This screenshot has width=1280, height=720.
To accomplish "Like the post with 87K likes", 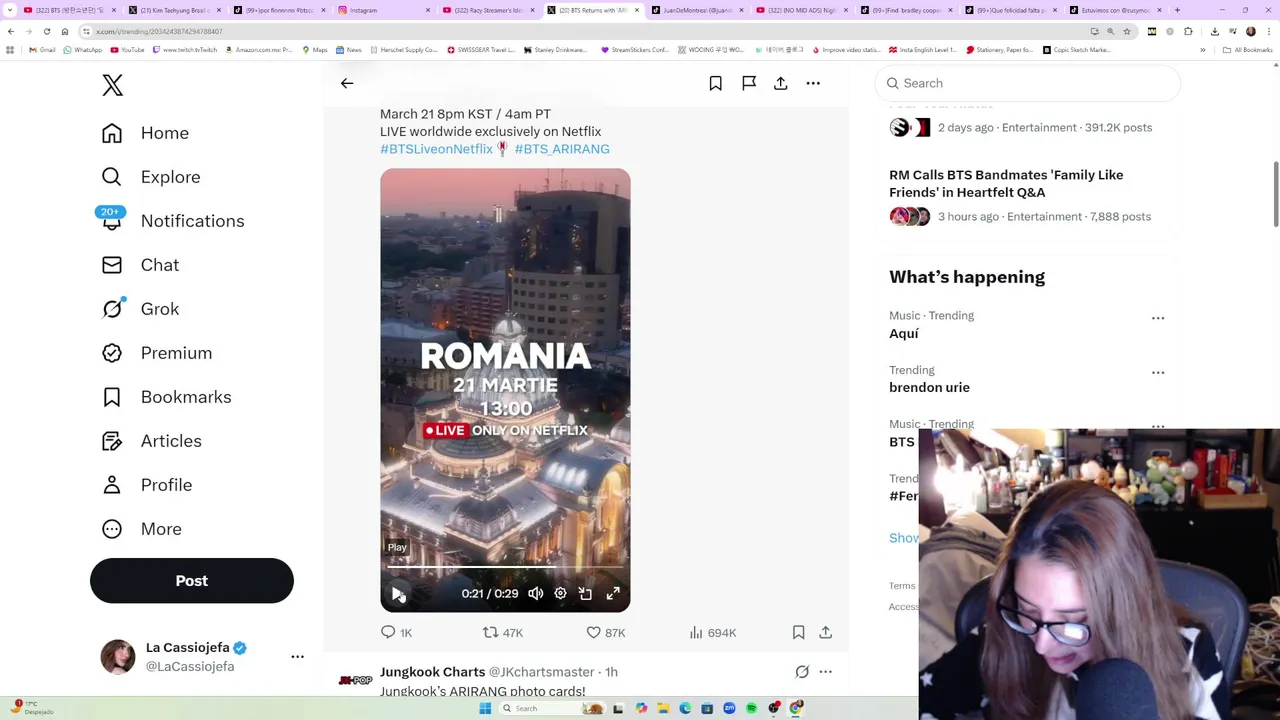I will tap(606, 632).
